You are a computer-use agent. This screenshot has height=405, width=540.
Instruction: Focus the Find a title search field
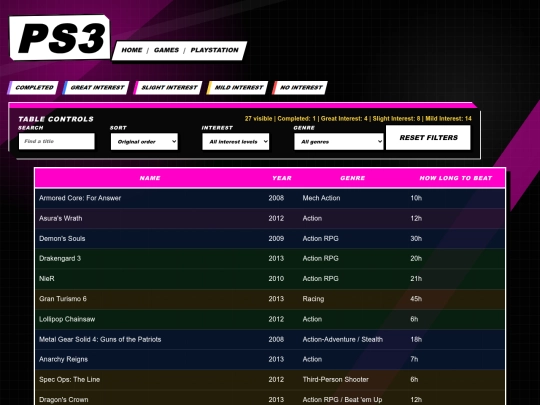(56, 141)
